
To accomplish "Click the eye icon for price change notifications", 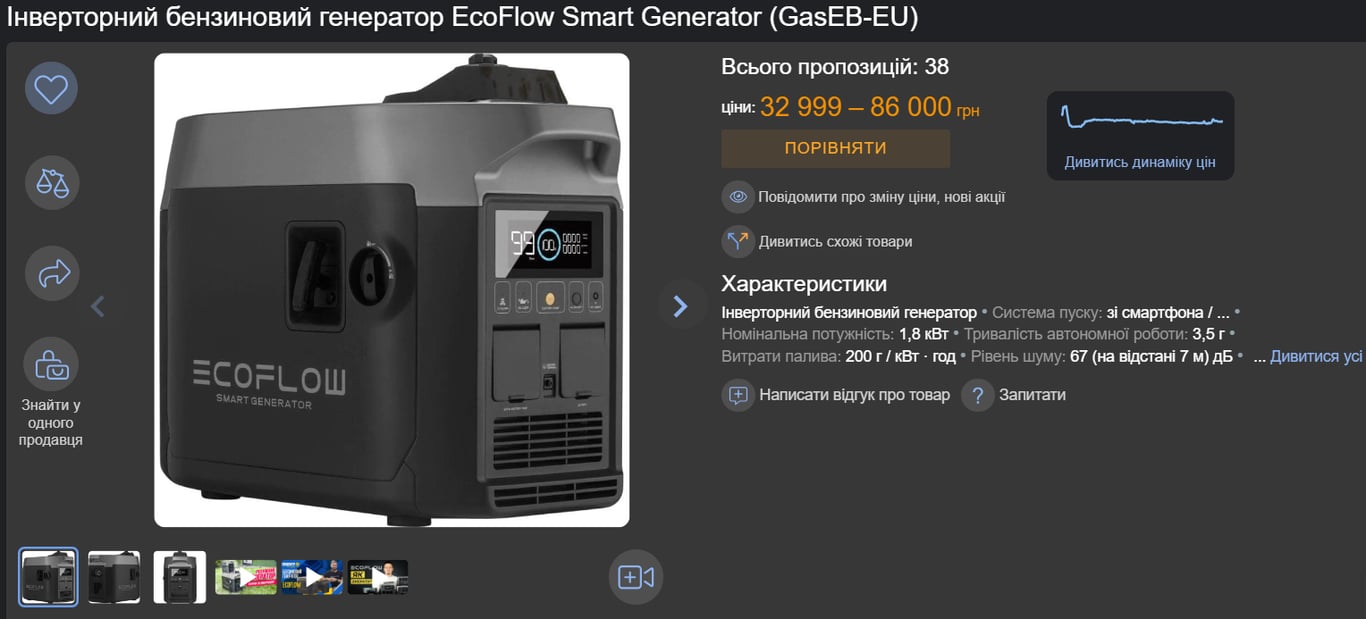I will (x=738, y=197).
